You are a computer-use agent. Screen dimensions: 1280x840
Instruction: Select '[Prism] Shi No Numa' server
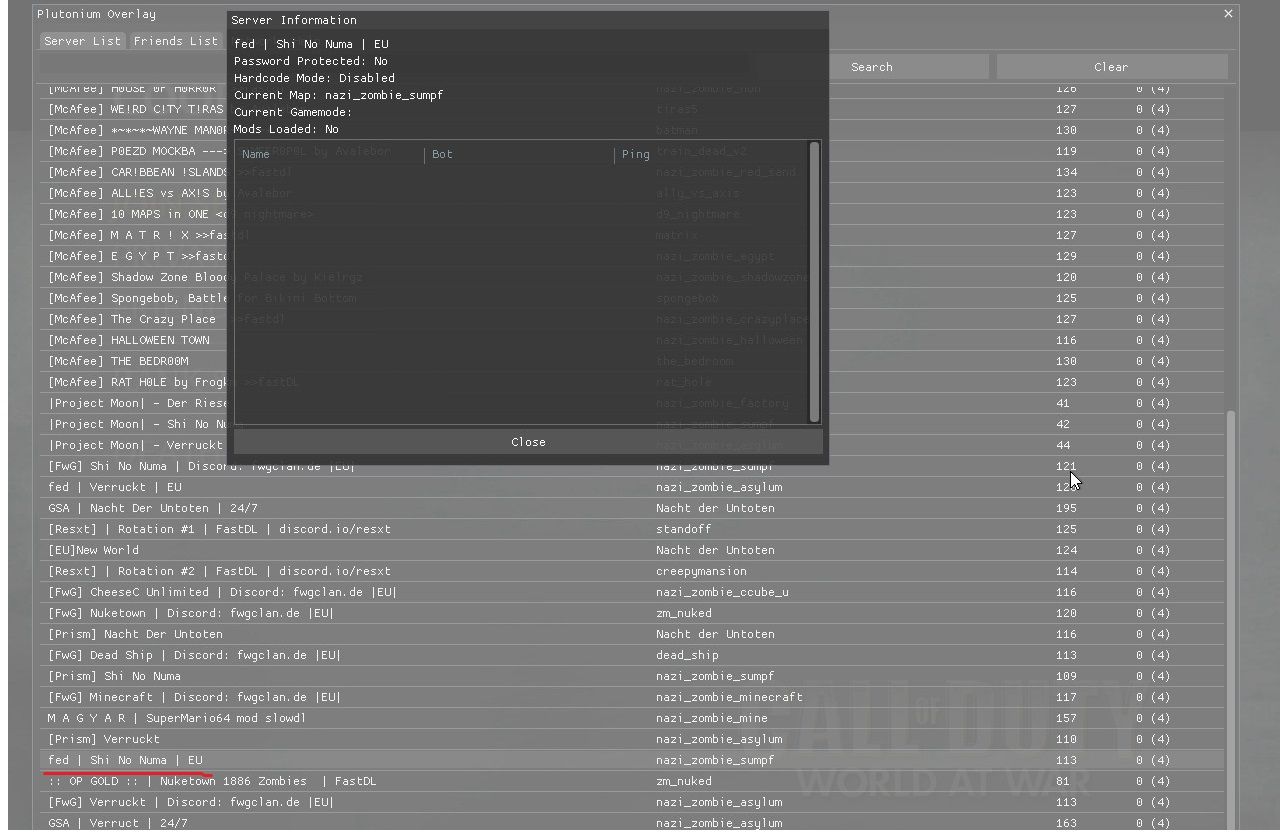[632, 676]
